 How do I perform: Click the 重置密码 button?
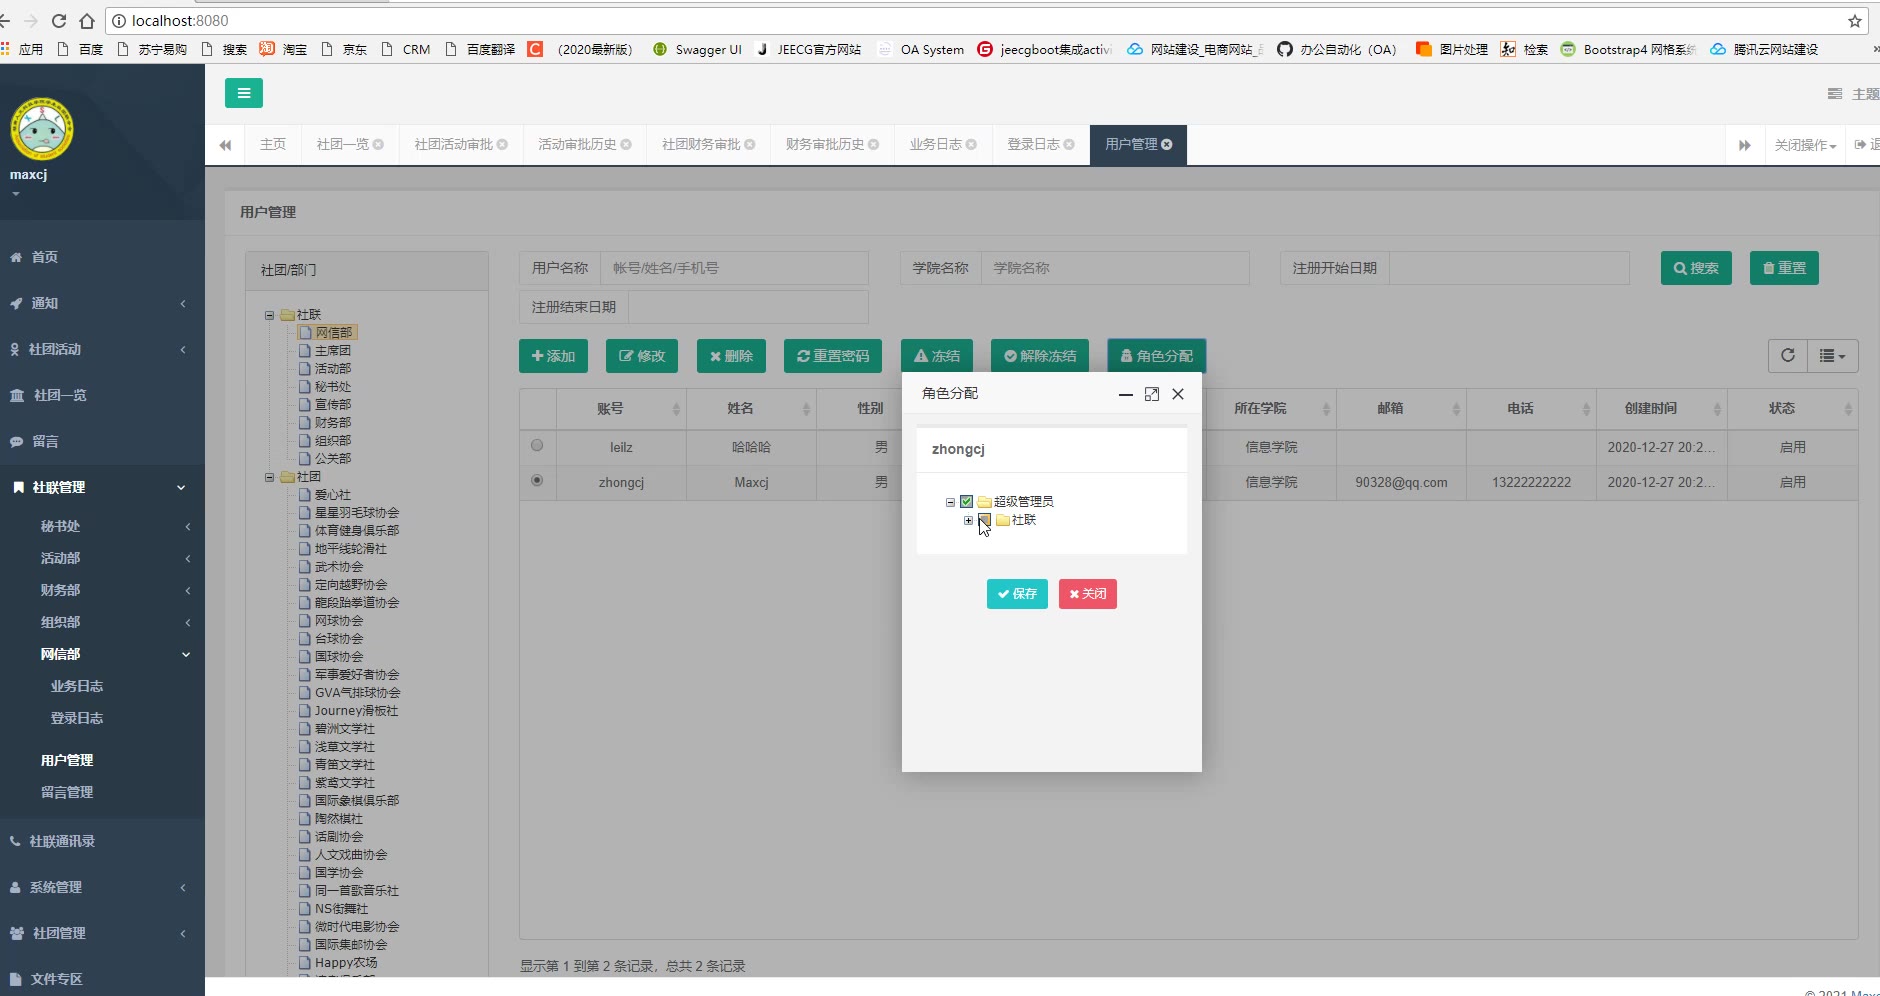coord(833,356)
